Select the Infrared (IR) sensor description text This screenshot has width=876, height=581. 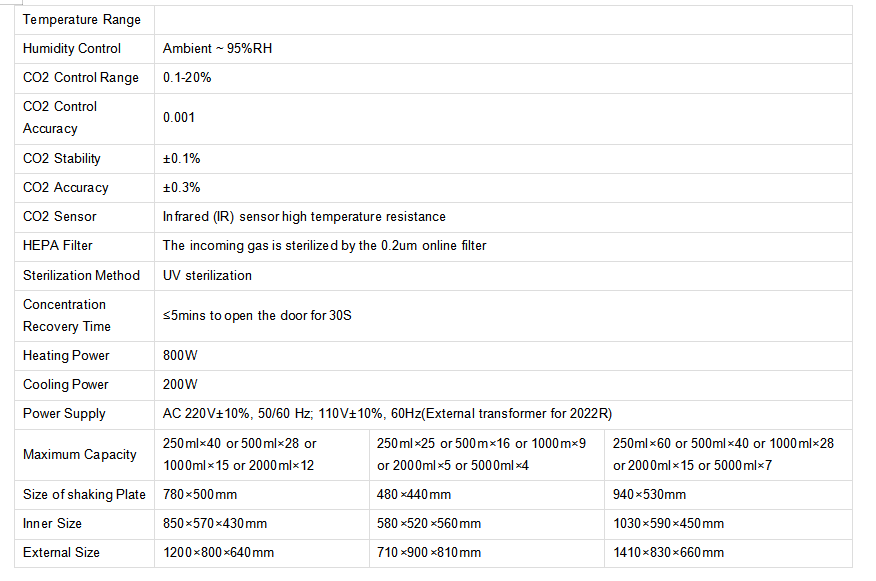[x=304, y=217]
